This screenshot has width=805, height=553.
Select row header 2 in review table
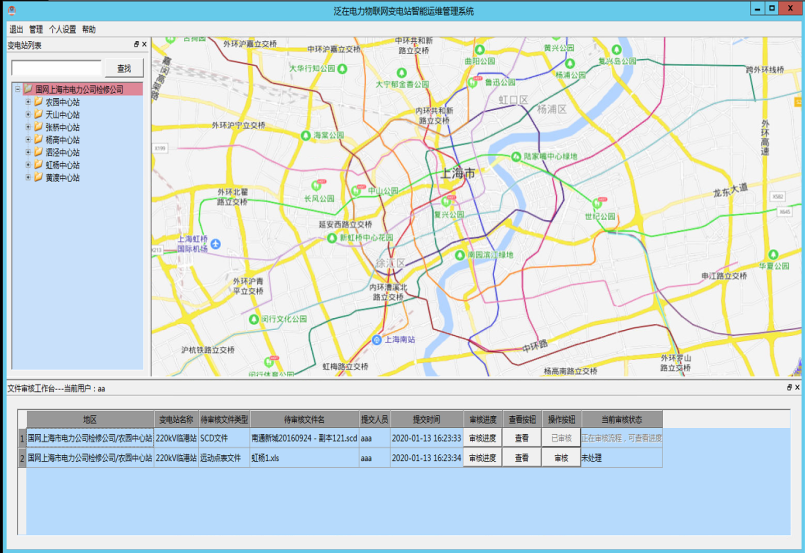click(x=22, y=457)
